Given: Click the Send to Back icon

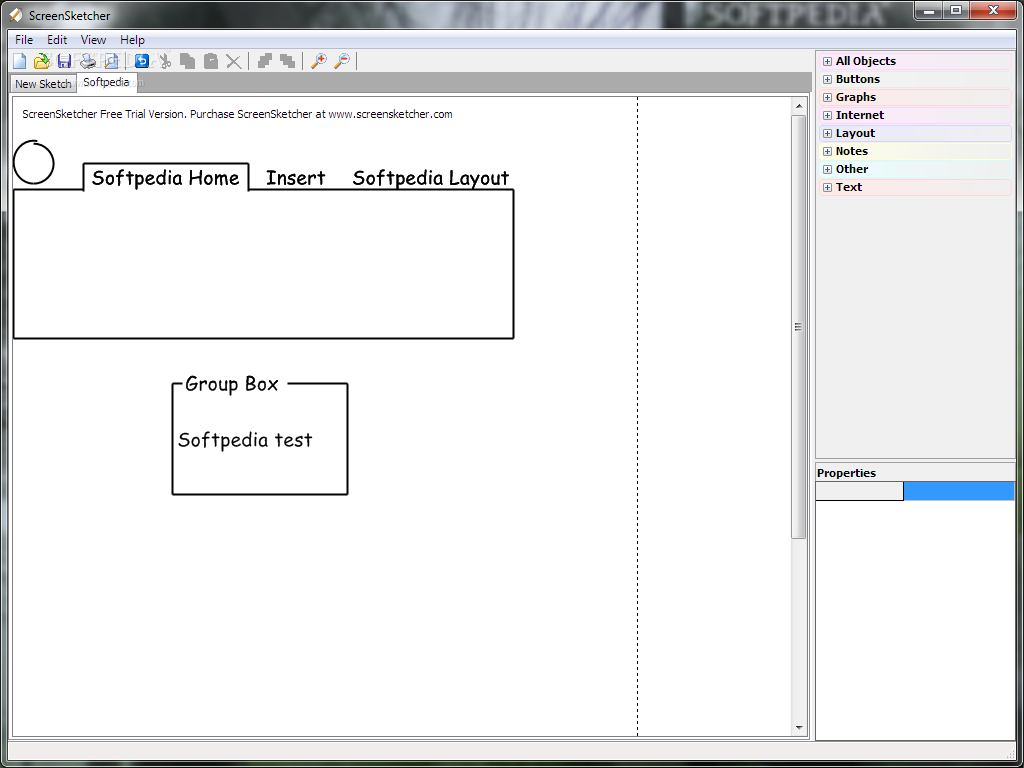Looking at the screenshot, I should 287,61.
